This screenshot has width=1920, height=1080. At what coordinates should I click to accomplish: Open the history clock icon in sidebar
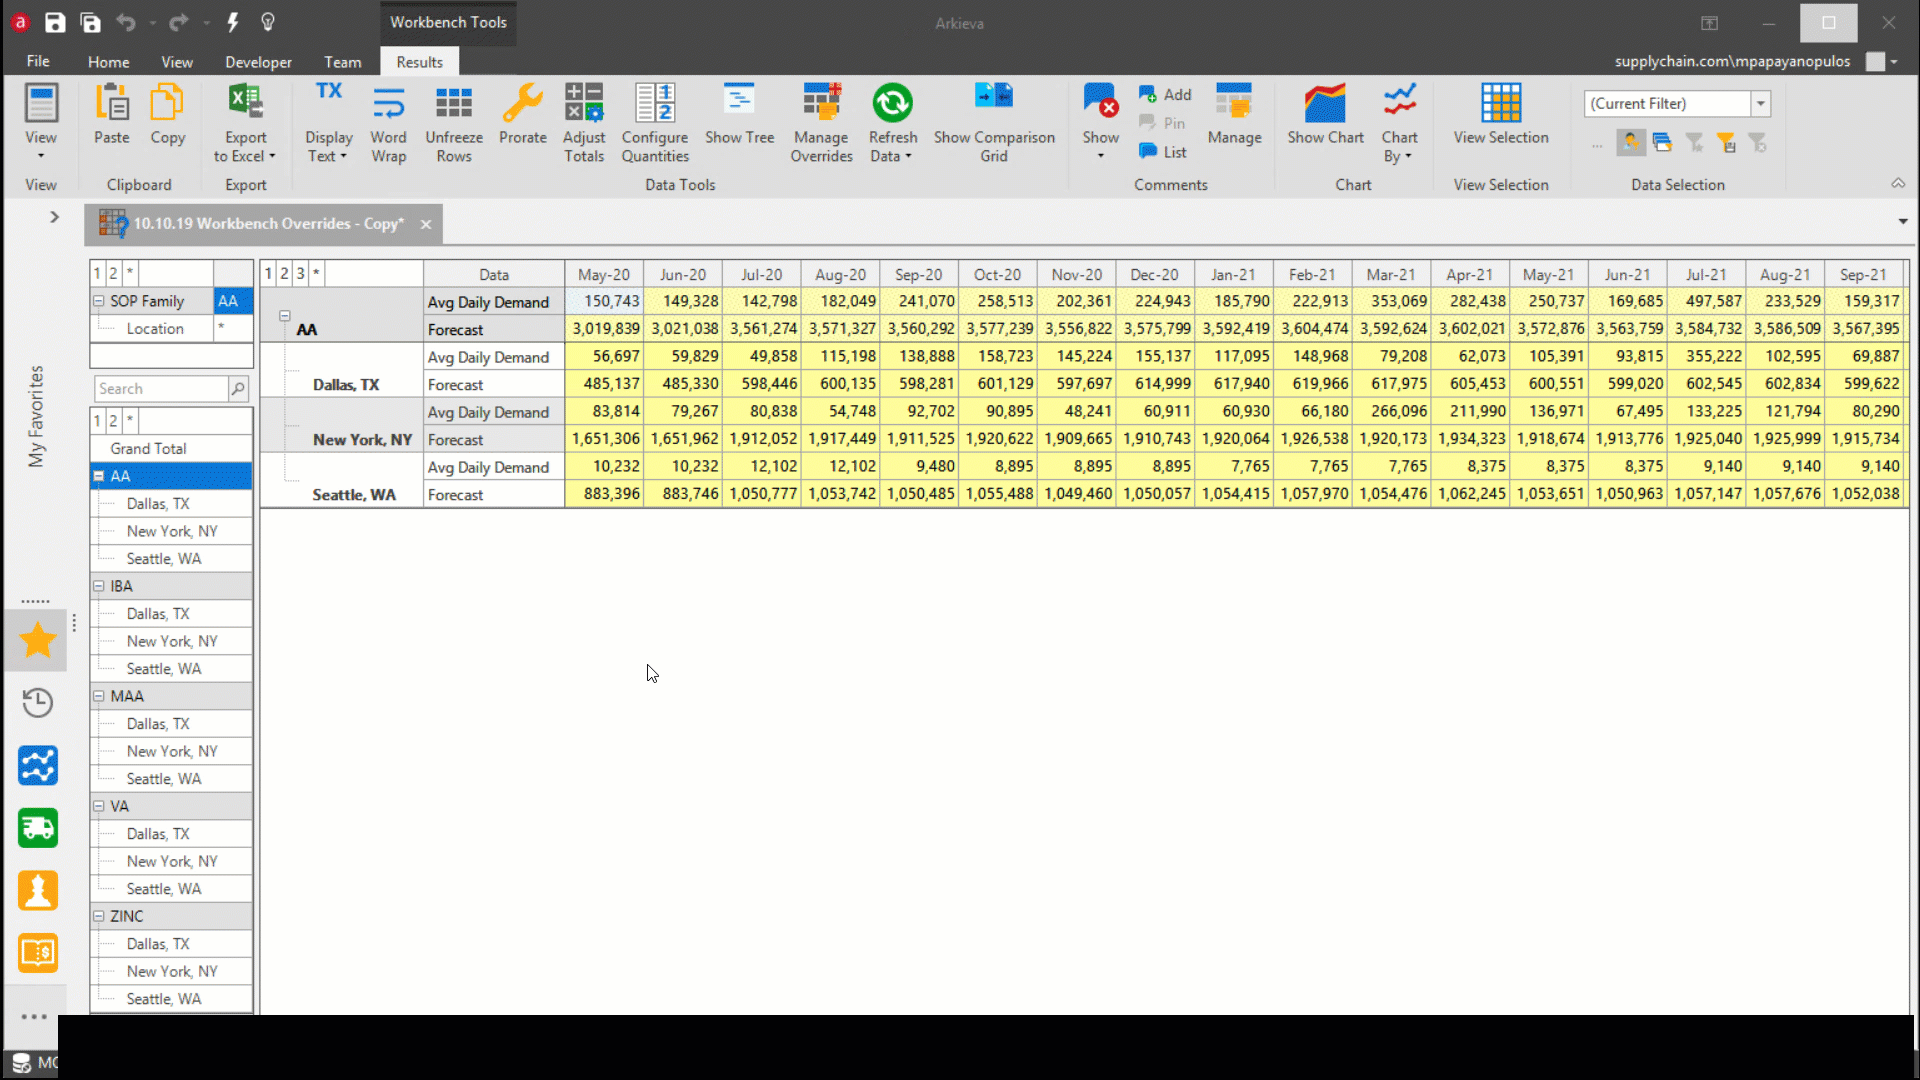tap(38, 703)
